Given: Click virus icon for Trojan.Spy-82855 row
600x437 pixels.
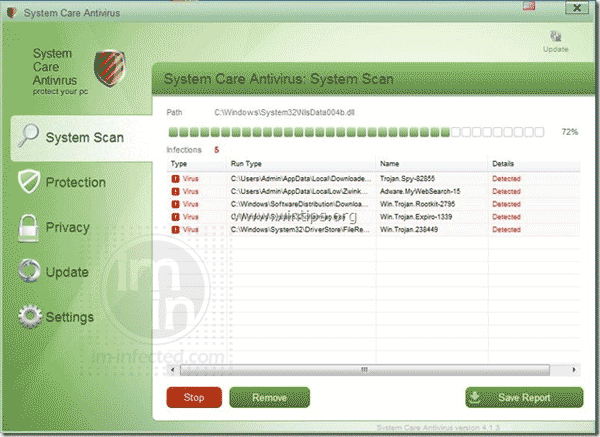Looking at the screenshot, I should point(175,179).
